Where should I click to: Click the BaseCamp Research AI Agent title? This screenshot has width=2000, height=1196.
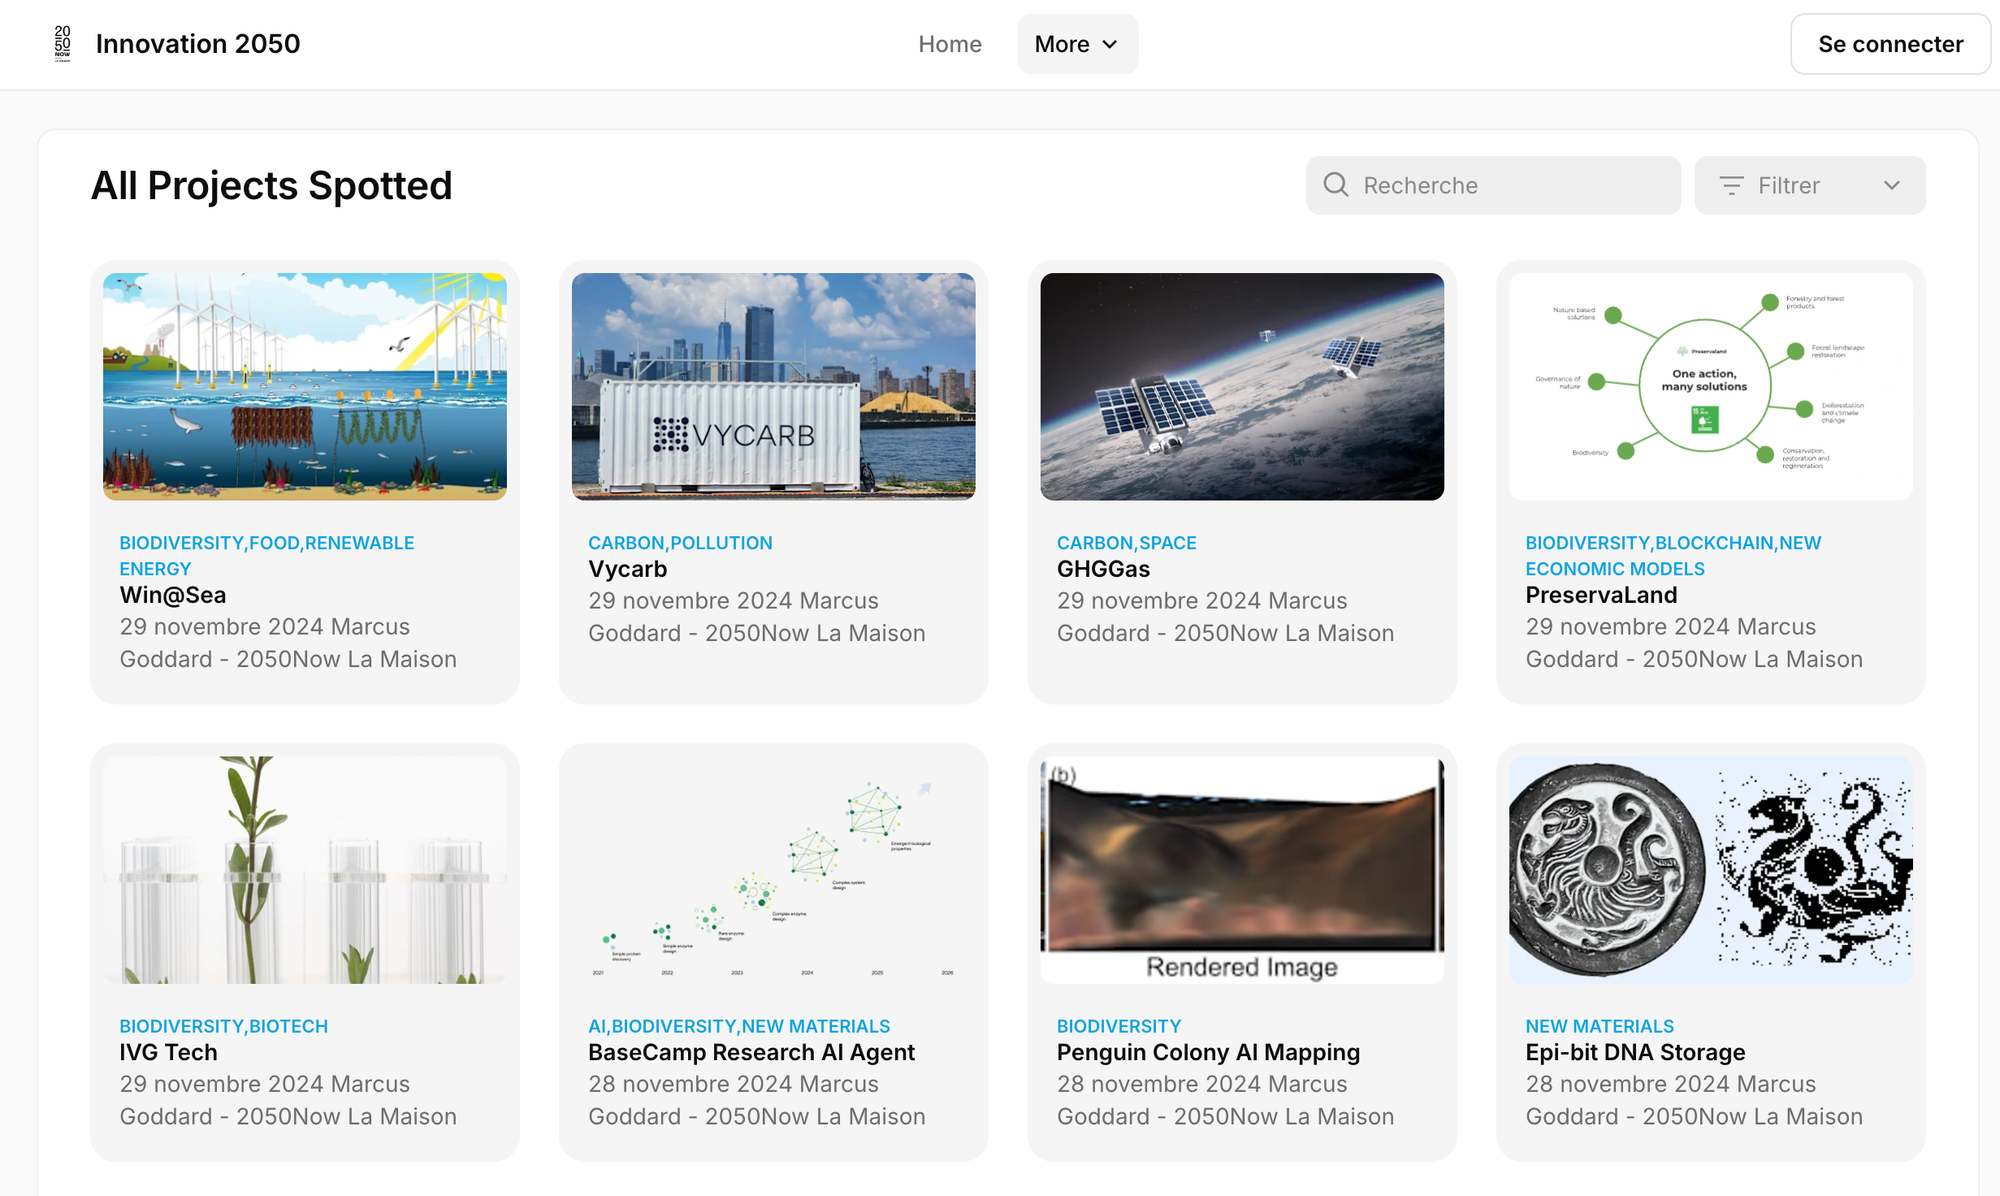pyautogui.click(x=751, y=1052)
